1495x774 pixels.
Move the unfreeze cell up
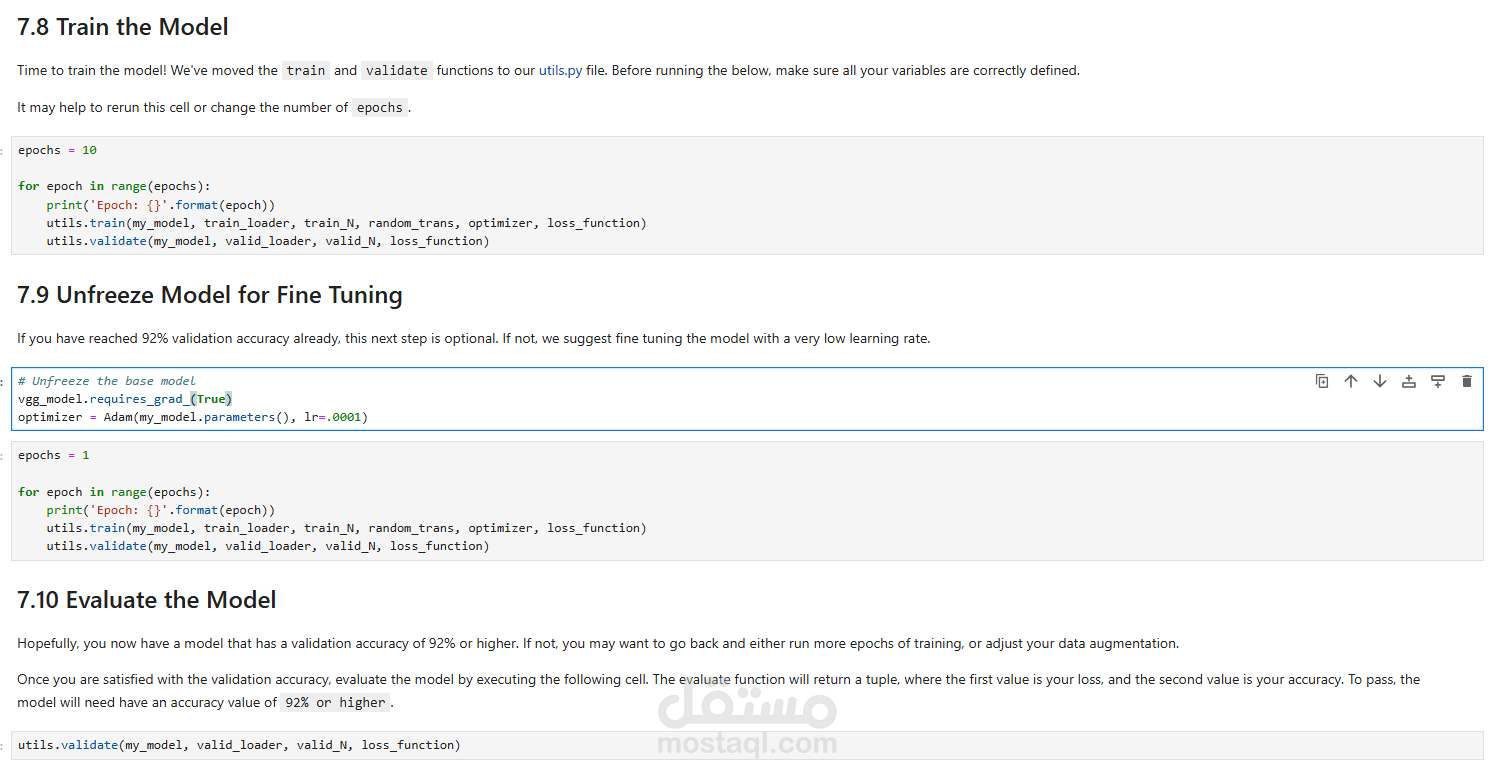tap(1351, 381)
